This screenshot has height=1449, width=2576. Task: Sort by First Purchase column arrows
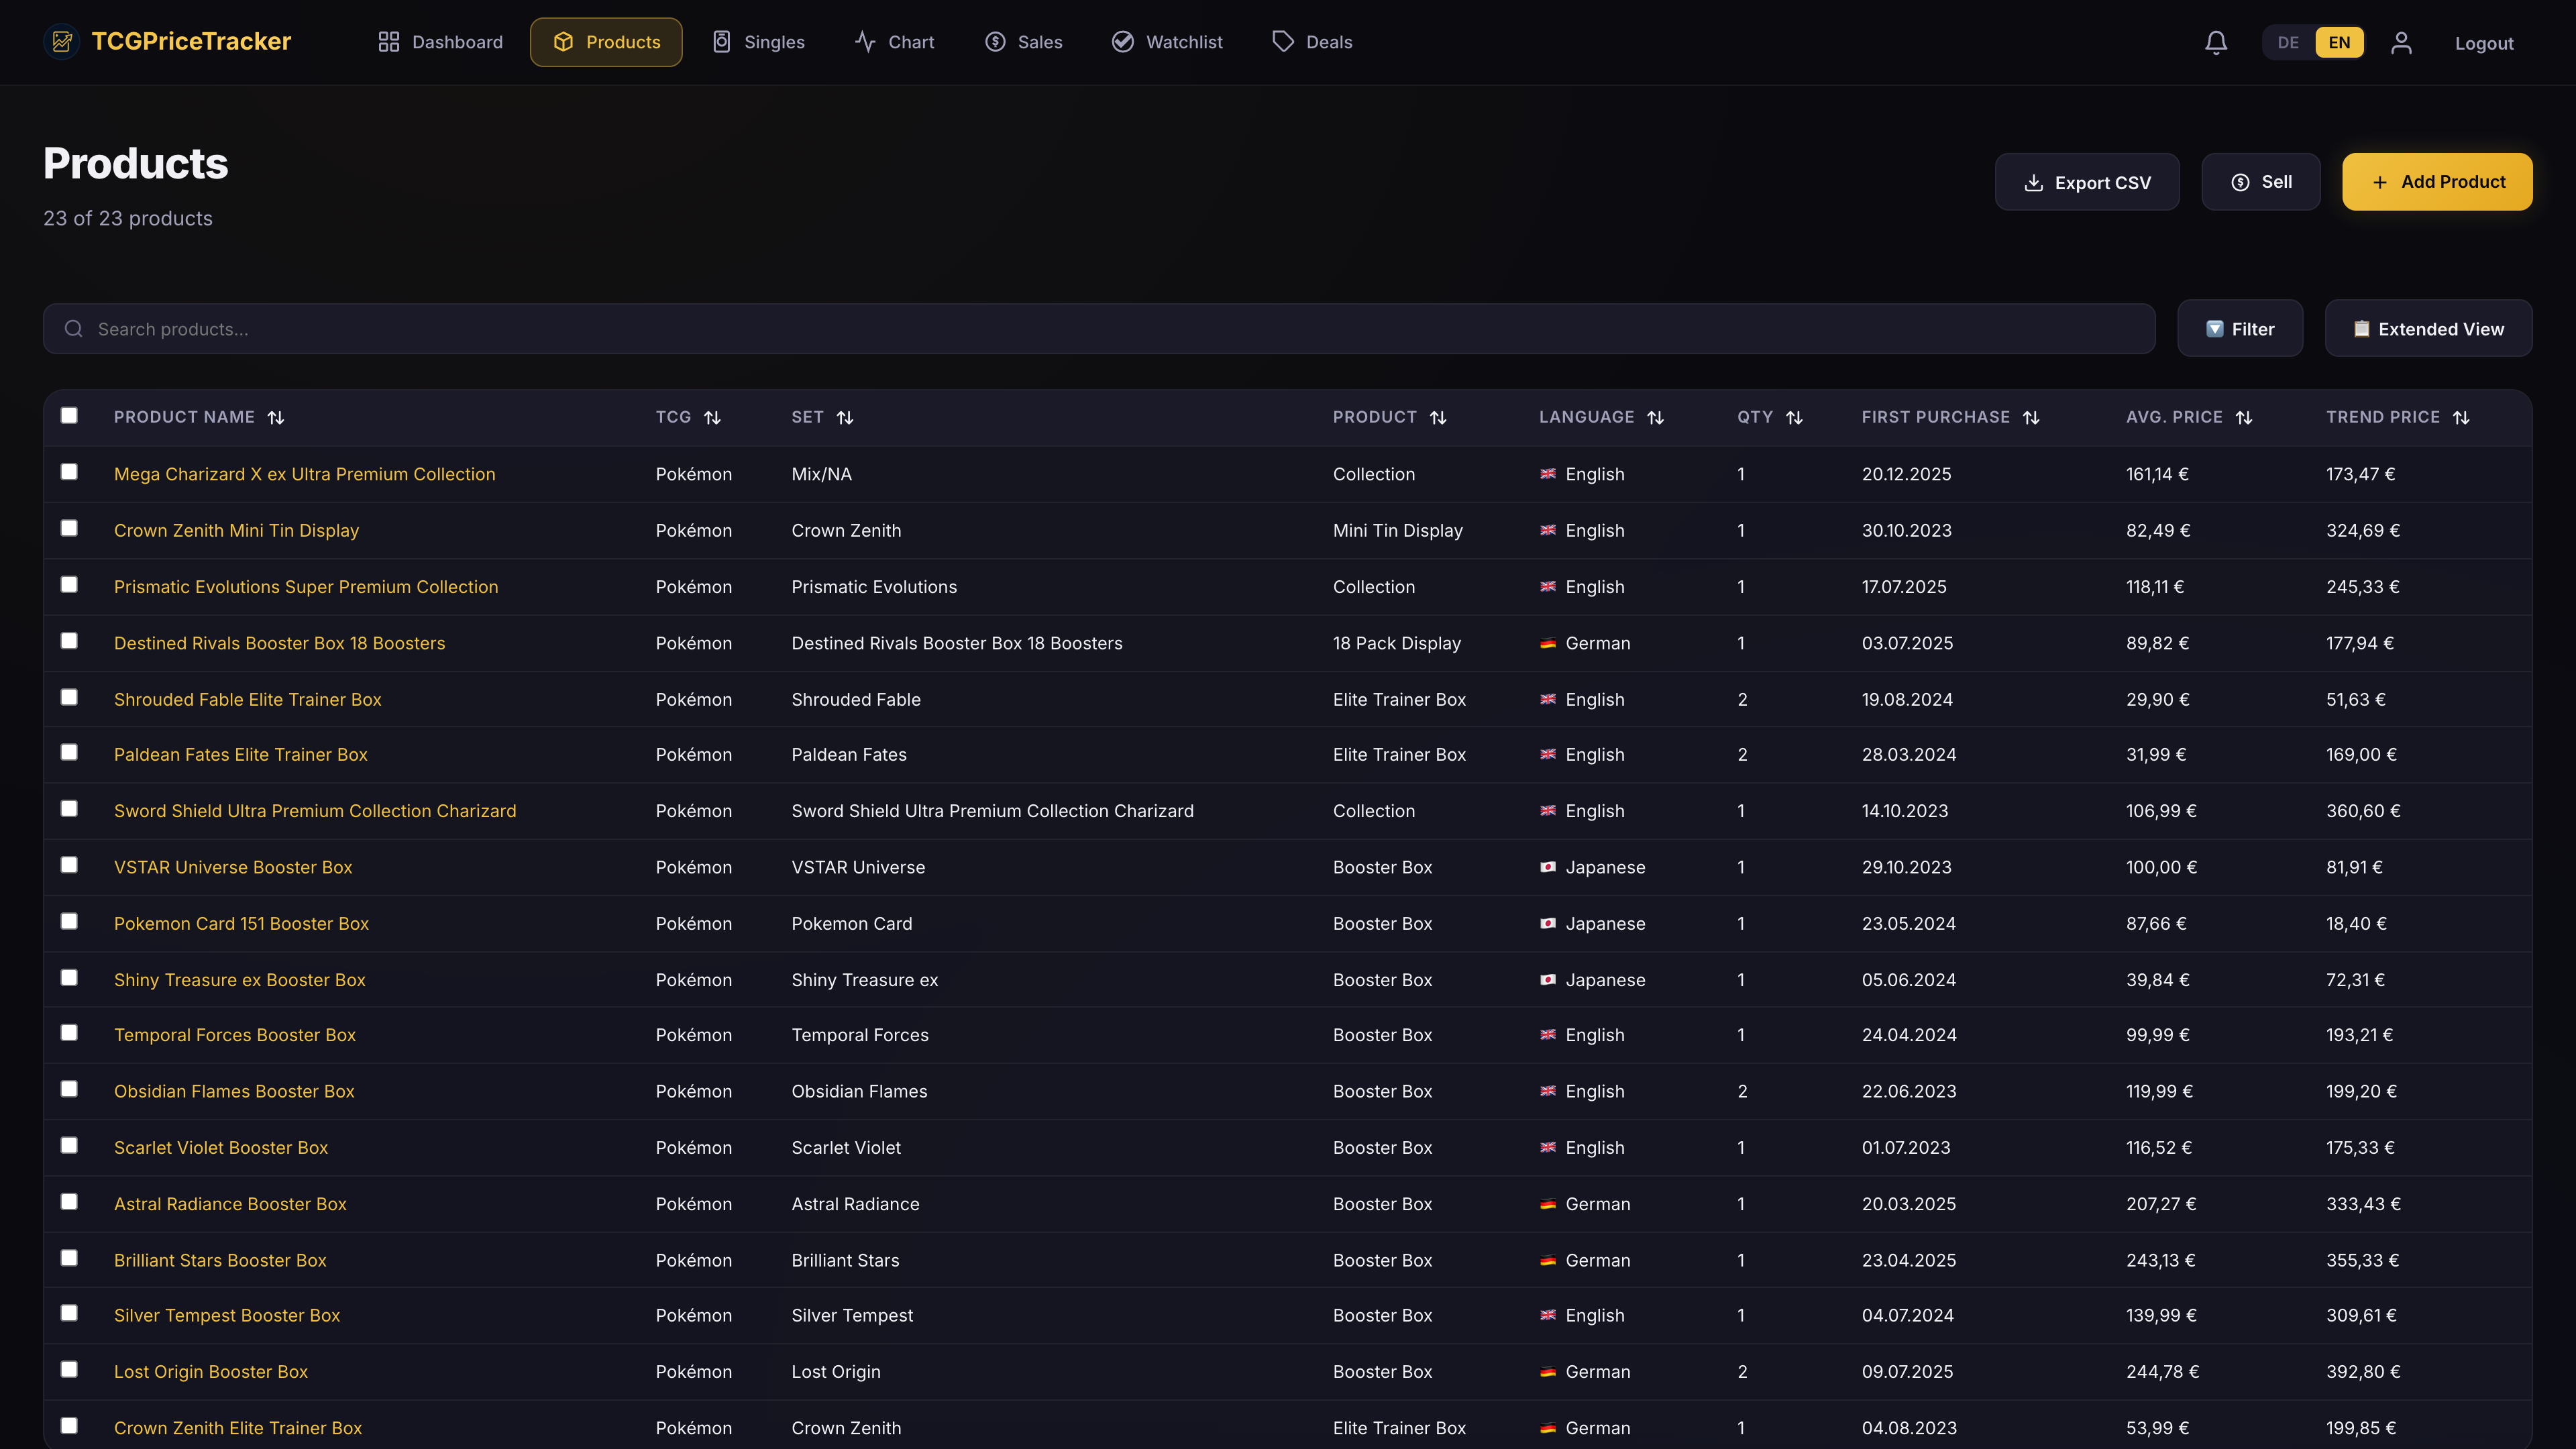click(x=2031, y=417)
